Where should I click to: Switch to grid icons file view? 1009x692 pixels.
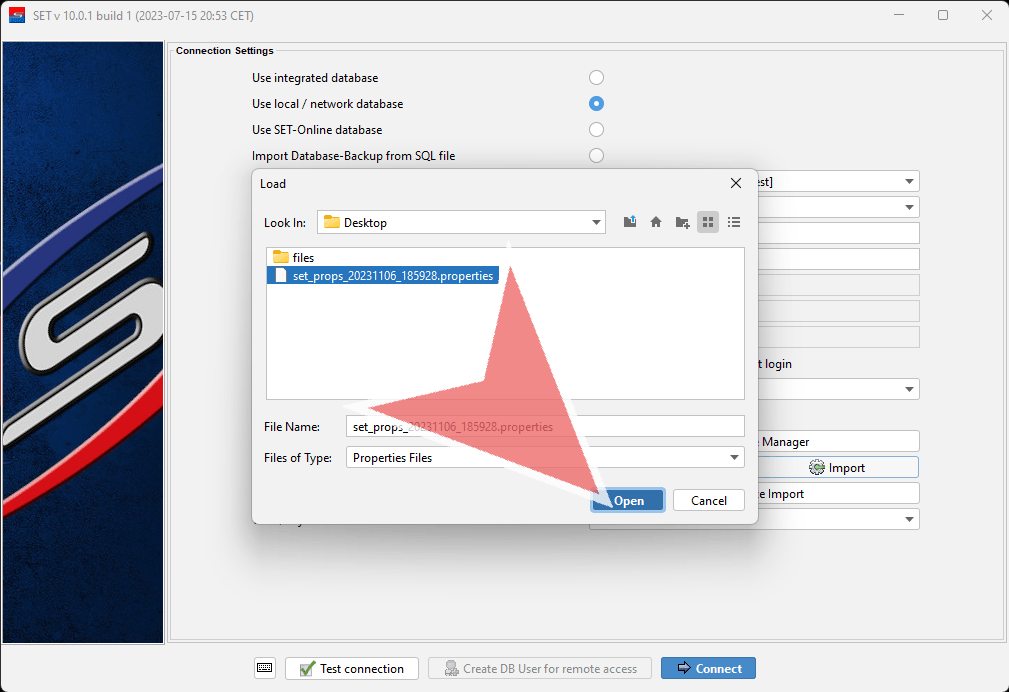pyautogui.click(x=708, y=222)
